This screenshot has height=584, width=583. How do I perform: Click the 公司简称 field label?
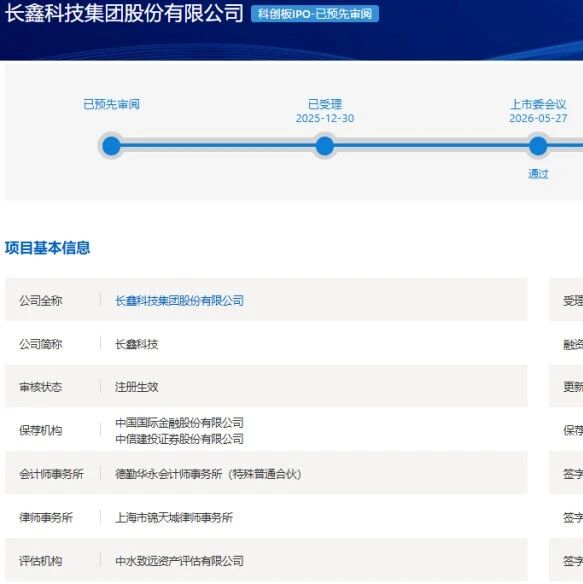41,344
